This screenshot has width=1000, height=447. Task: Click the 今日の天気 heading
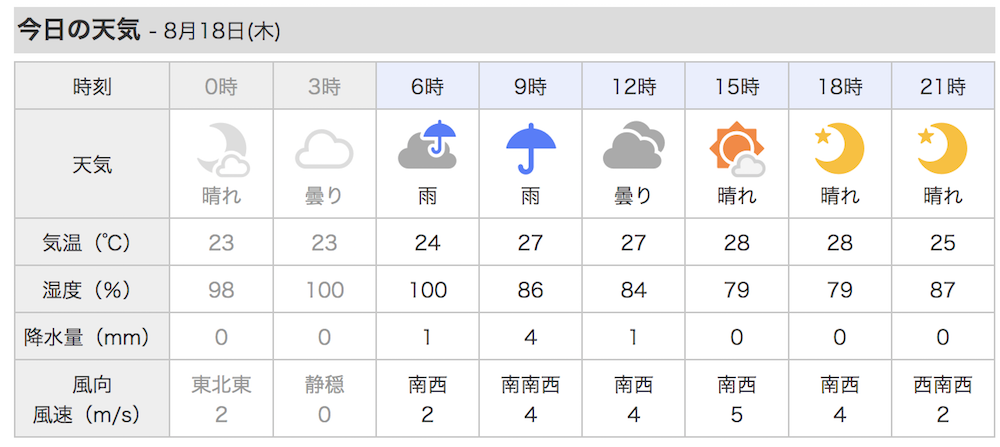79,30
